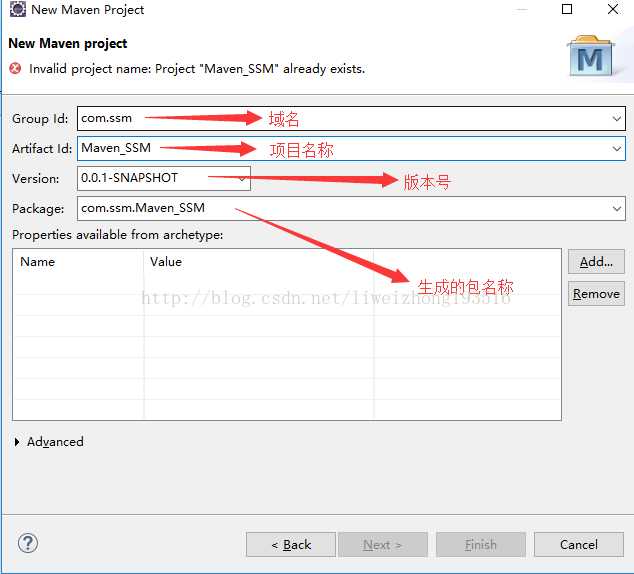Image resolution: width=634 pixels, height=574 pixels.
Task: Maximize the New Maven Project window
Action: pyautogui.click(x=567, y=8)
